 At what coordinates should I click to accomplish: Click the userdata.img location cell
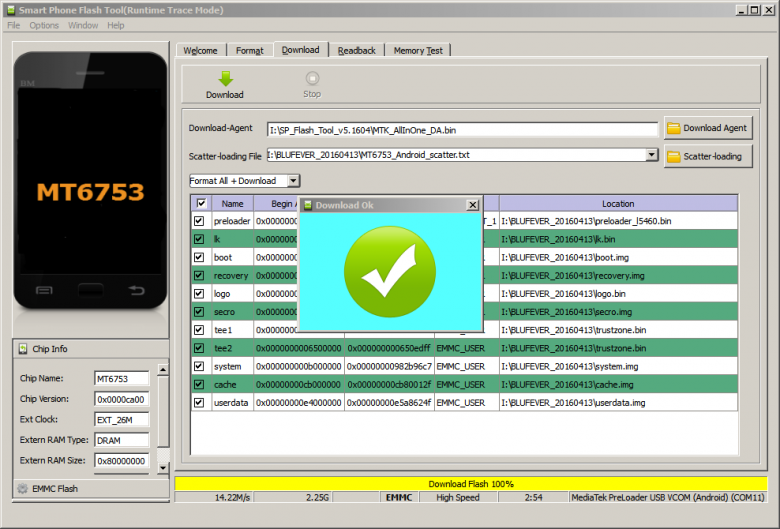pyautogui.click(x=618, y=403)
